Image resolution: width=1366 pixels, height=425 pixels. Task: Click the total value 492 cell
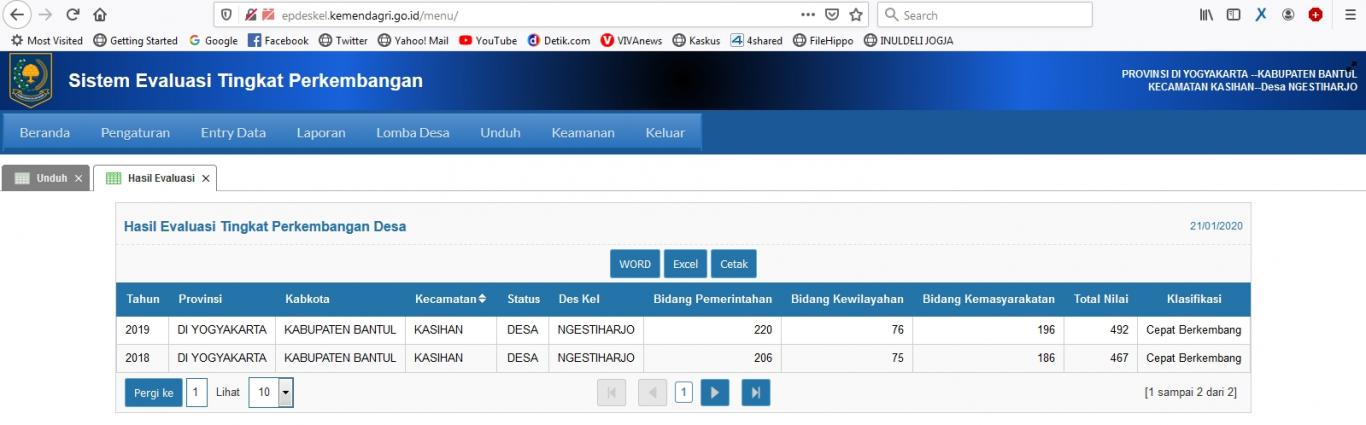coord(1101,329)
